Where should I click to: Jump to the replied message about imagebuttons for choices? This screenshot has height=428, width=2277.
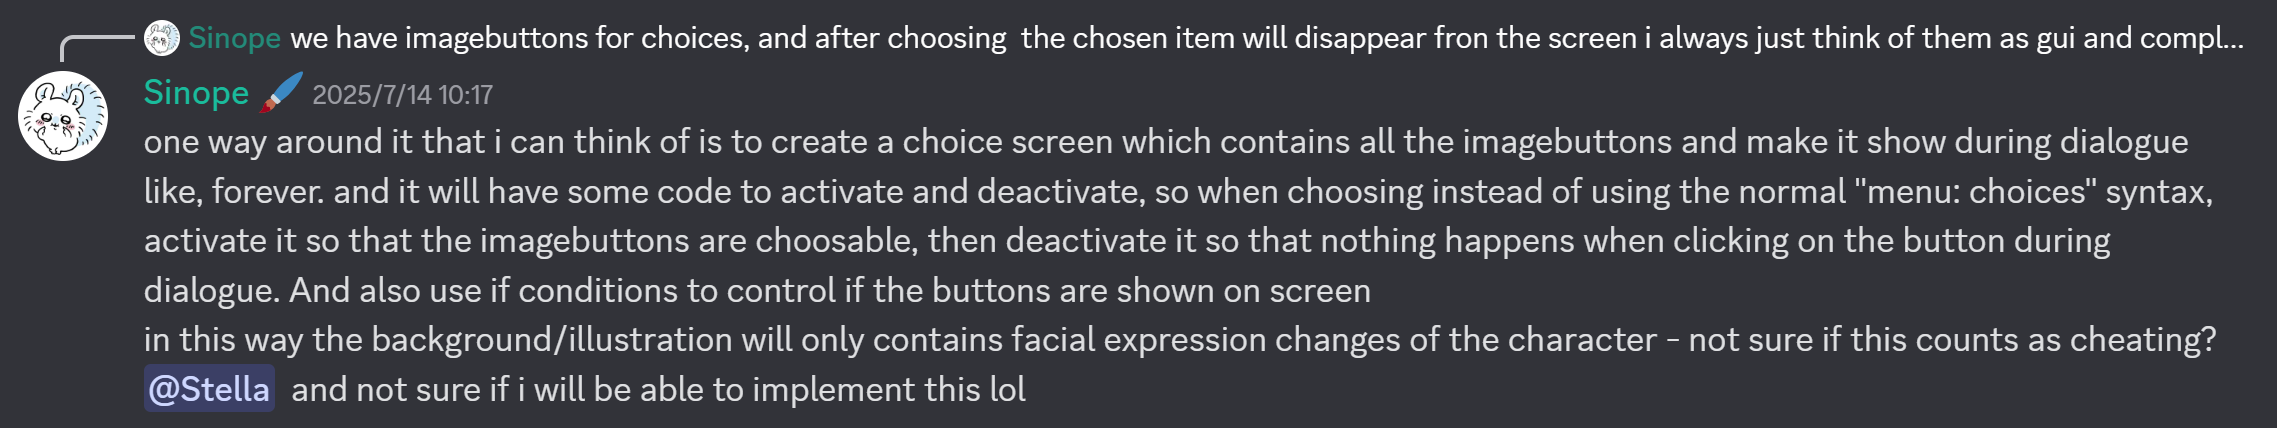(1267, 38)
